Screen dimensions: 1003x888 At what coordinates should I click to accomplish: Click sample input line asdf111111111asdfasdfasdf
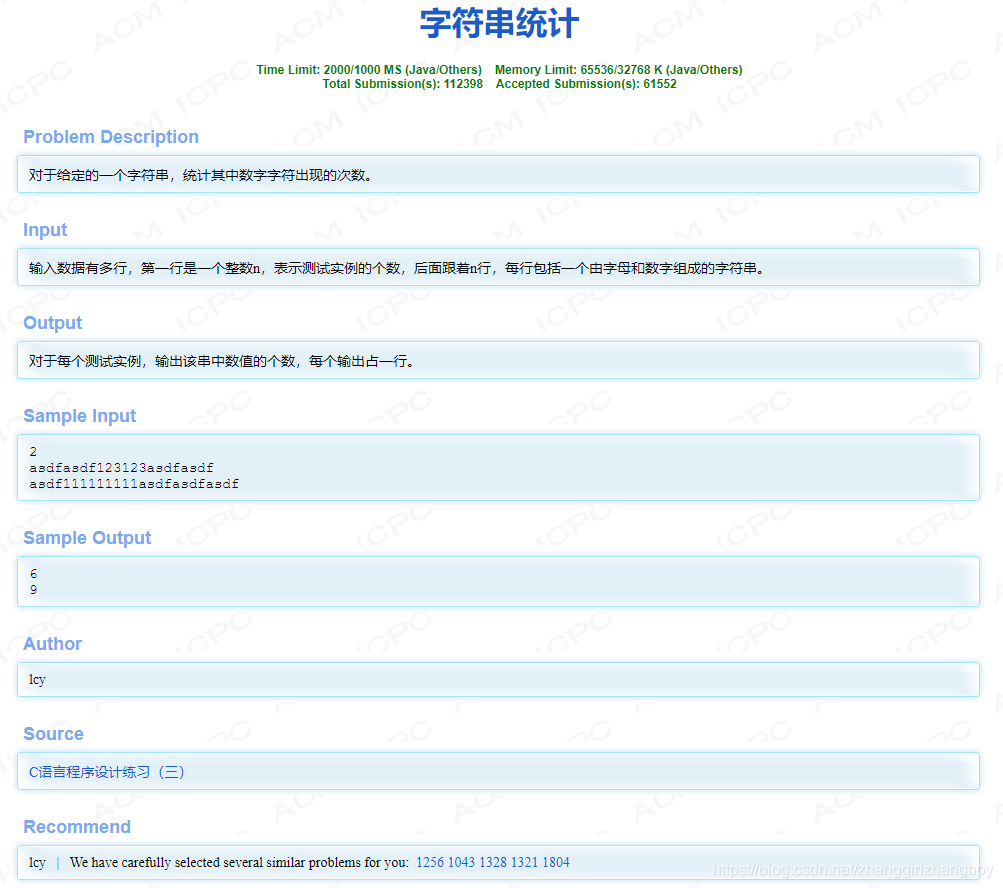tap(134, 484)
